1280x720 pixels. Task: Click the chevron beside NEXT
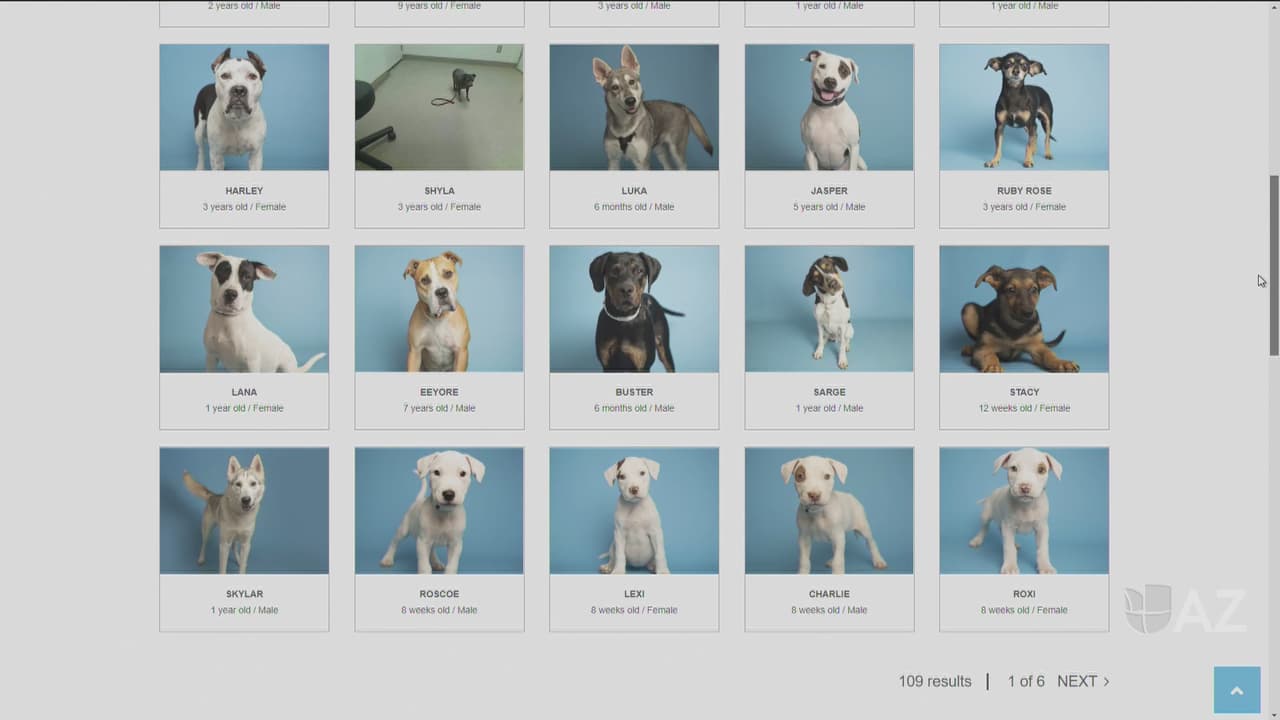pos(1106,682)
